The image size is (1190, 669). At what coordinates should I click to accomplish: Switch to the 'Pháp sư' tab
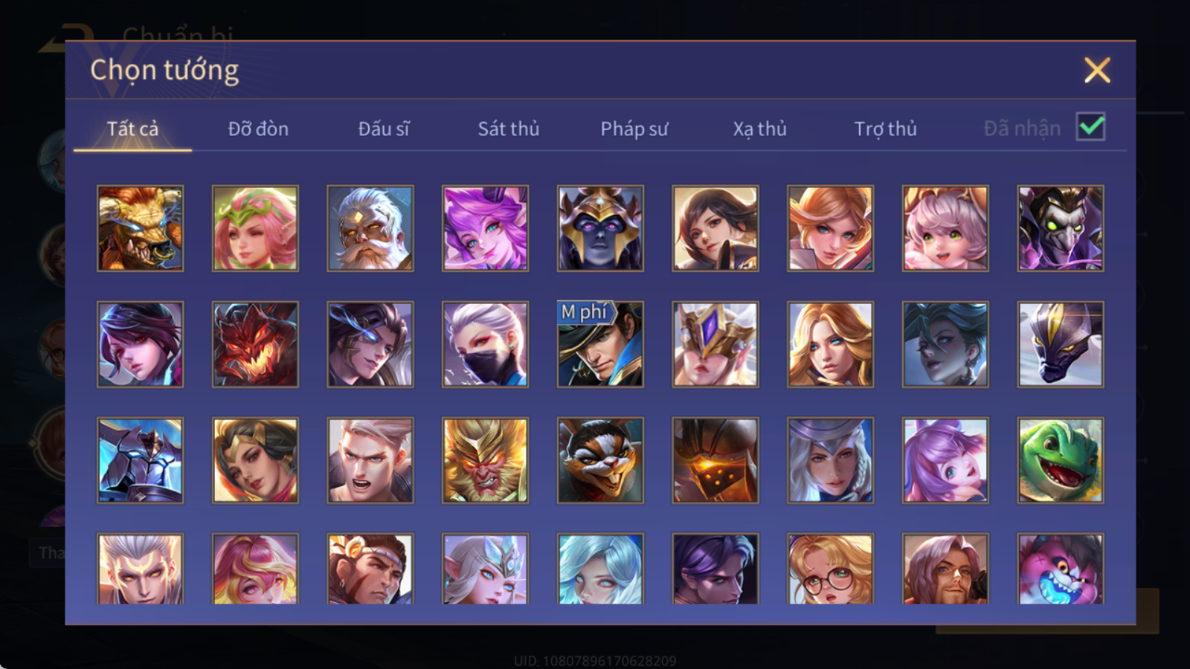[x=634, y=129]
